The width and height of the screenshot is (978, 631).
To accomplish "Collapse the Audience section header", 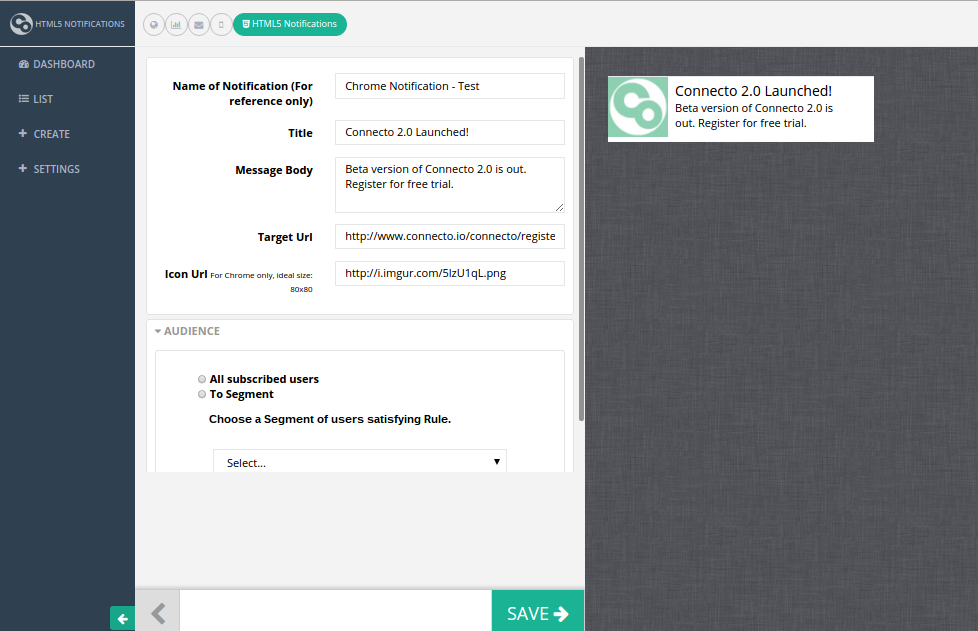I will point(187,331).
